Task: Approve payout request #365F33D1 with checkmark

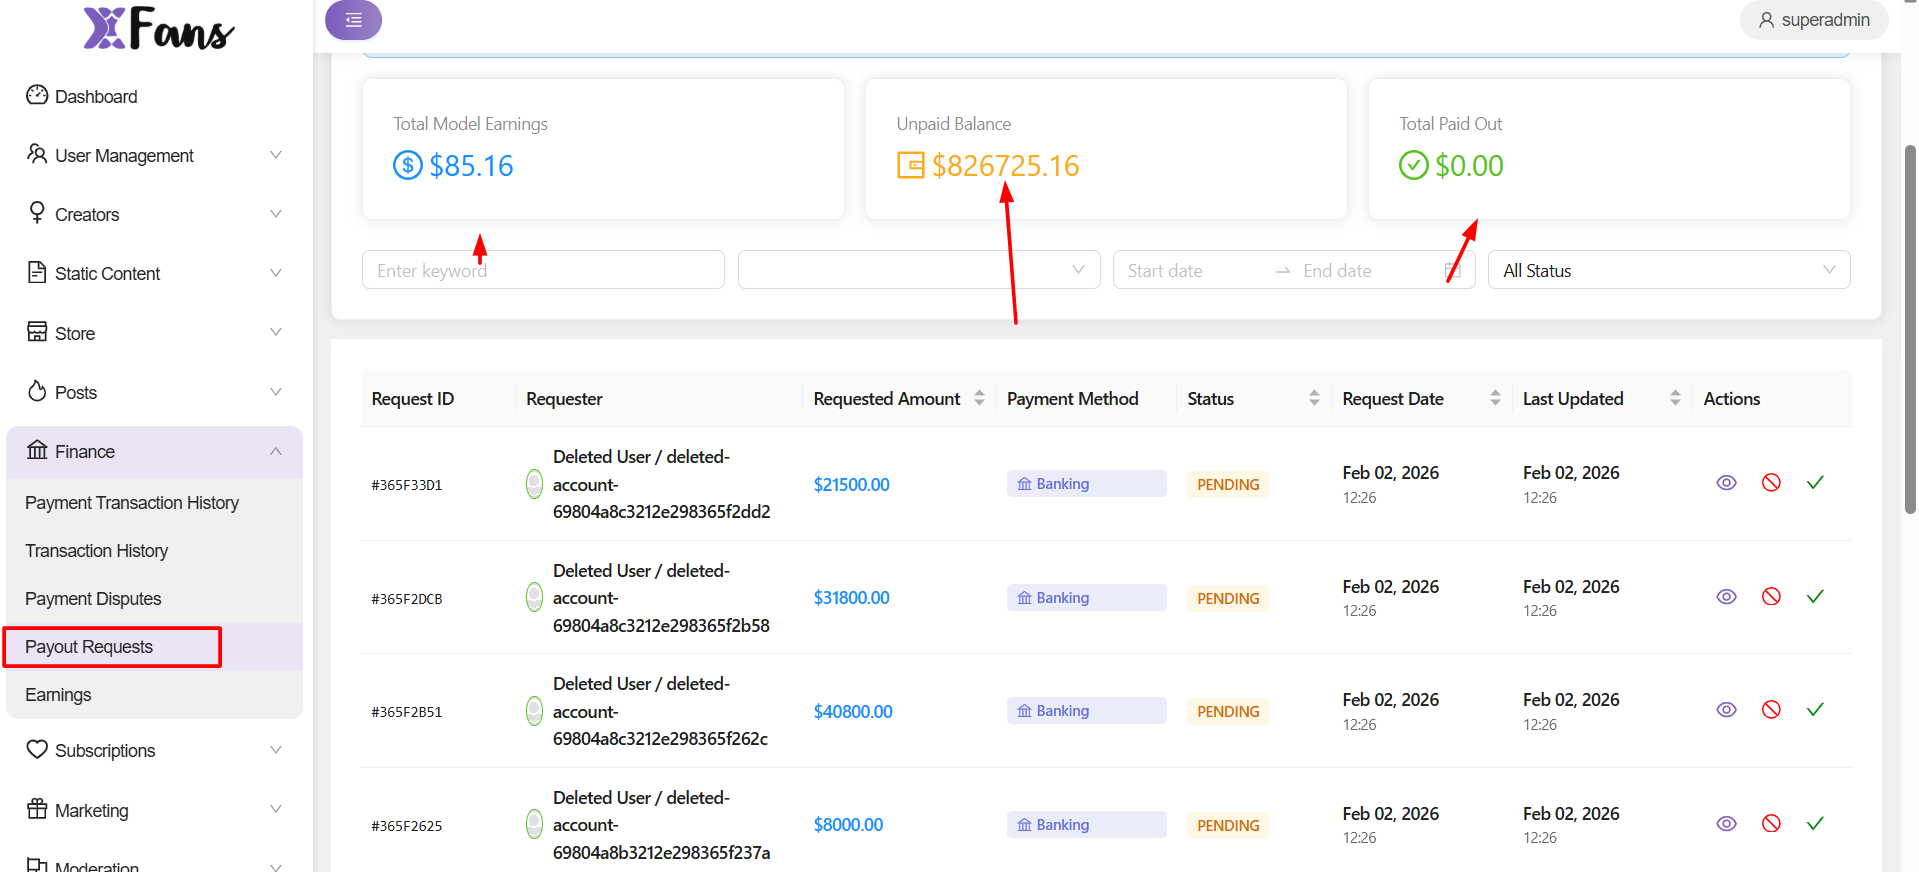Action: [1814, 483]
